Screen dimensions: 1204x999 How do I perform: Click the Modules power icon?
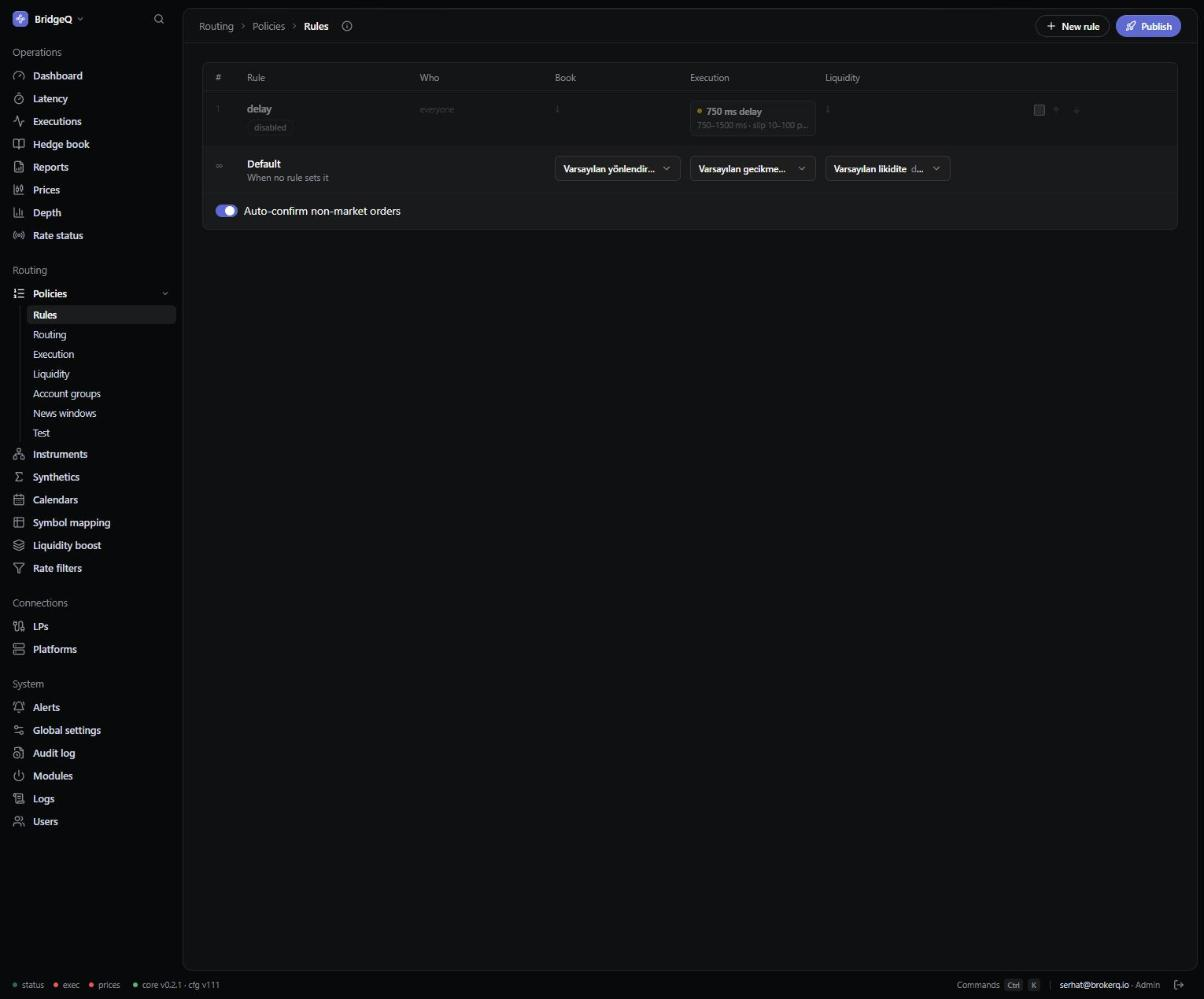coord(19,776)
